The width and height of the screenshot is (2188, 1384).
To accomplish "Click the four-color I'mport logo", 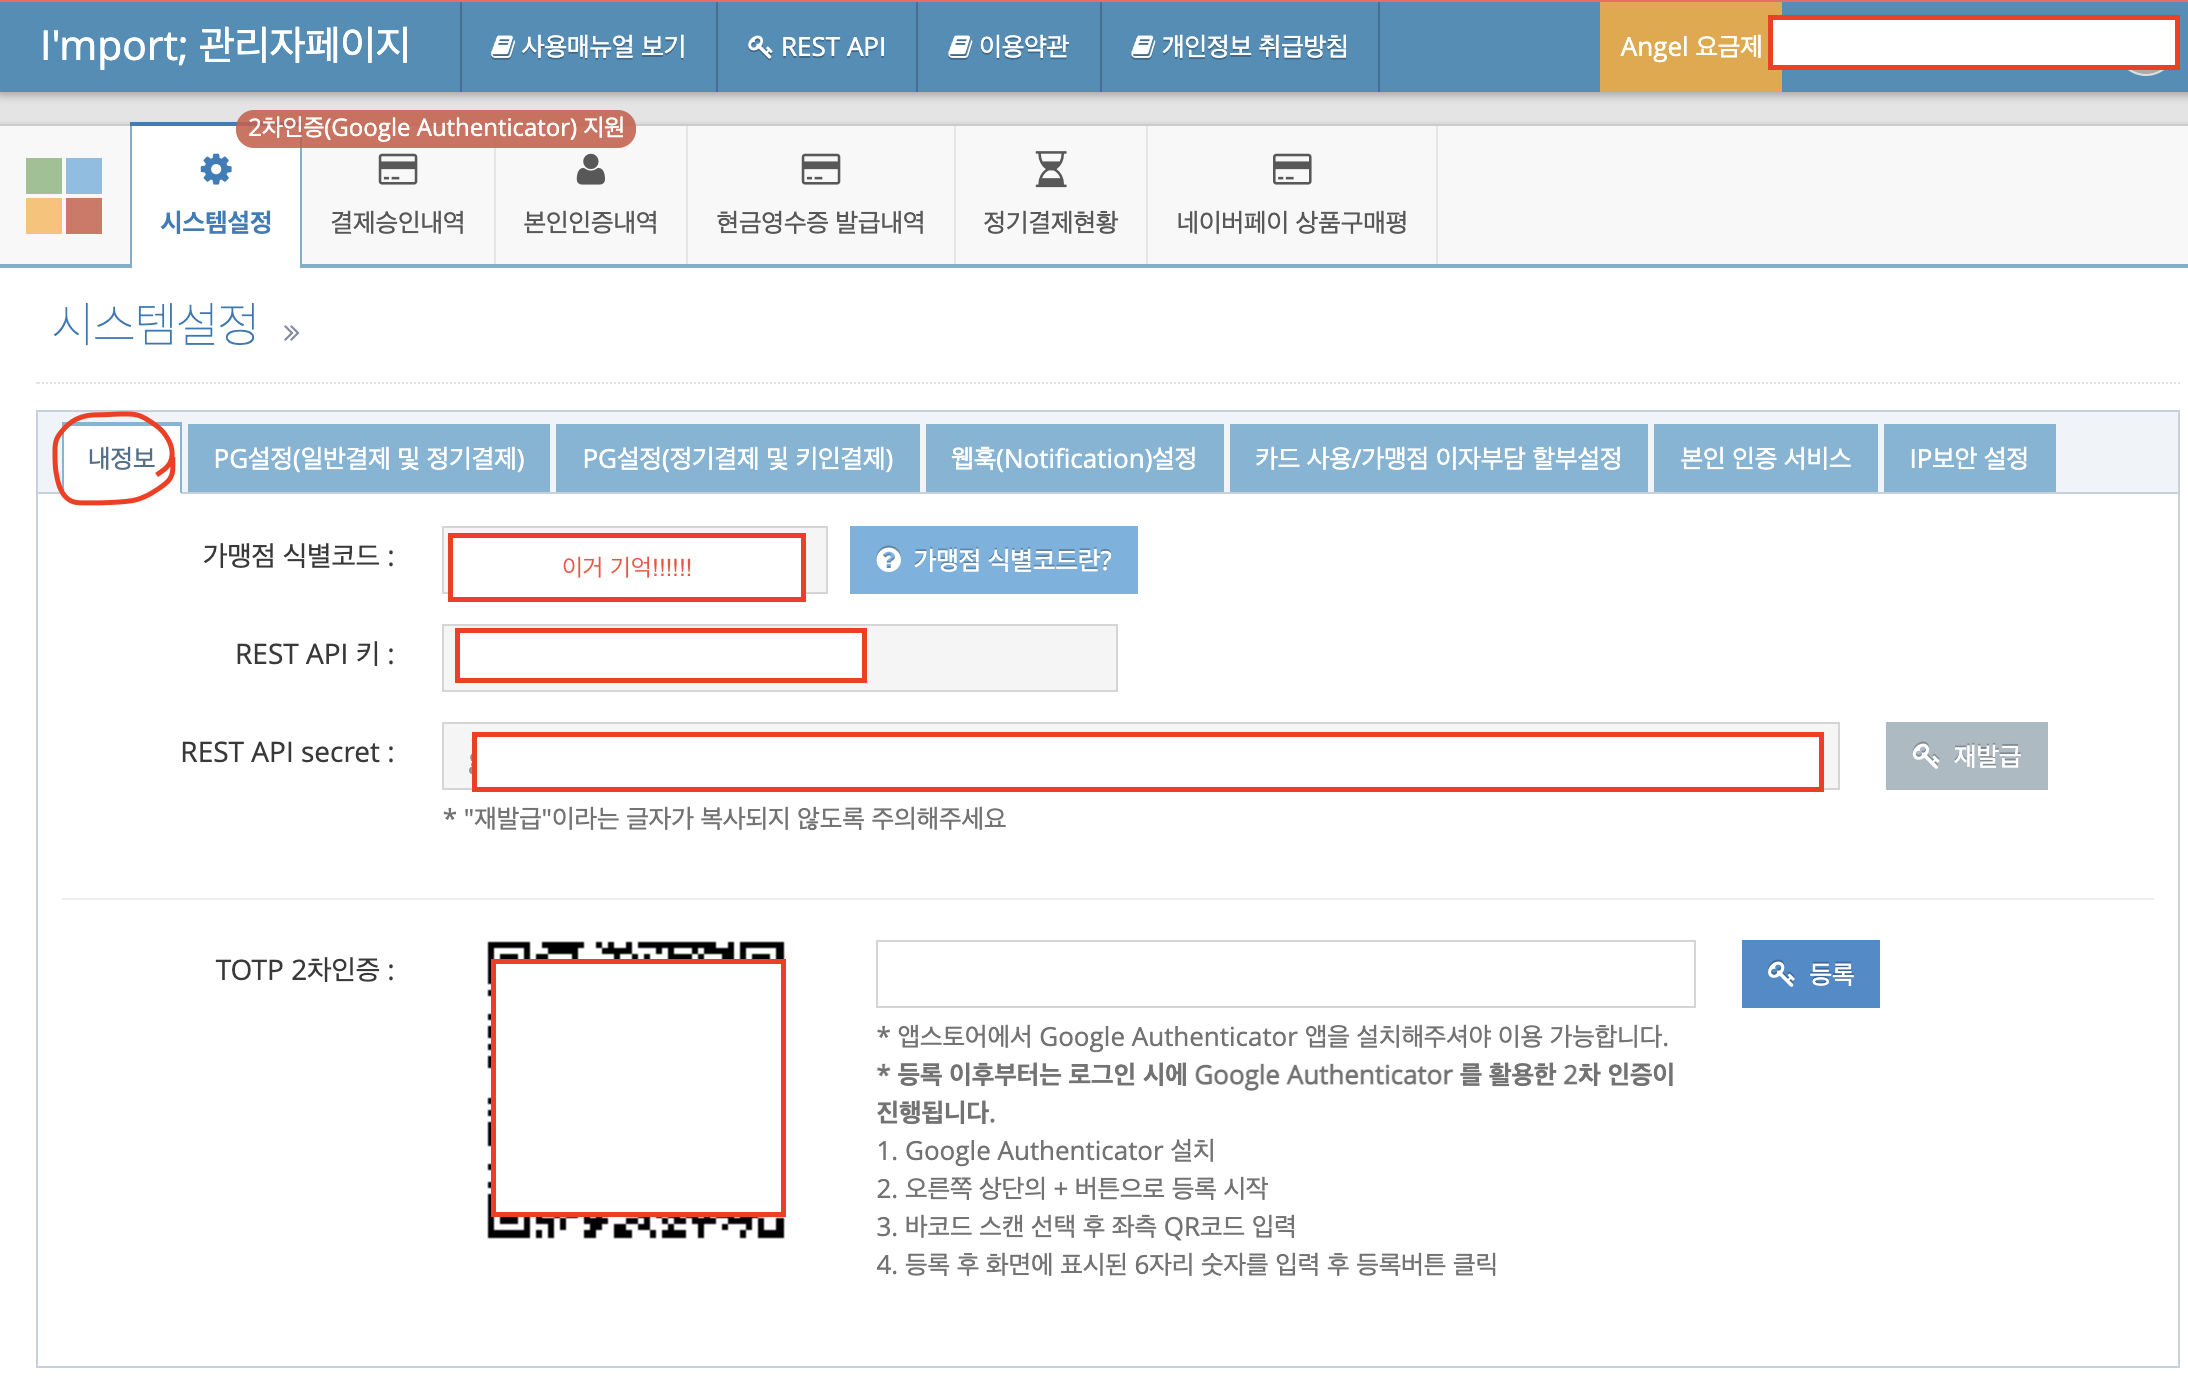I will [64, 196].
